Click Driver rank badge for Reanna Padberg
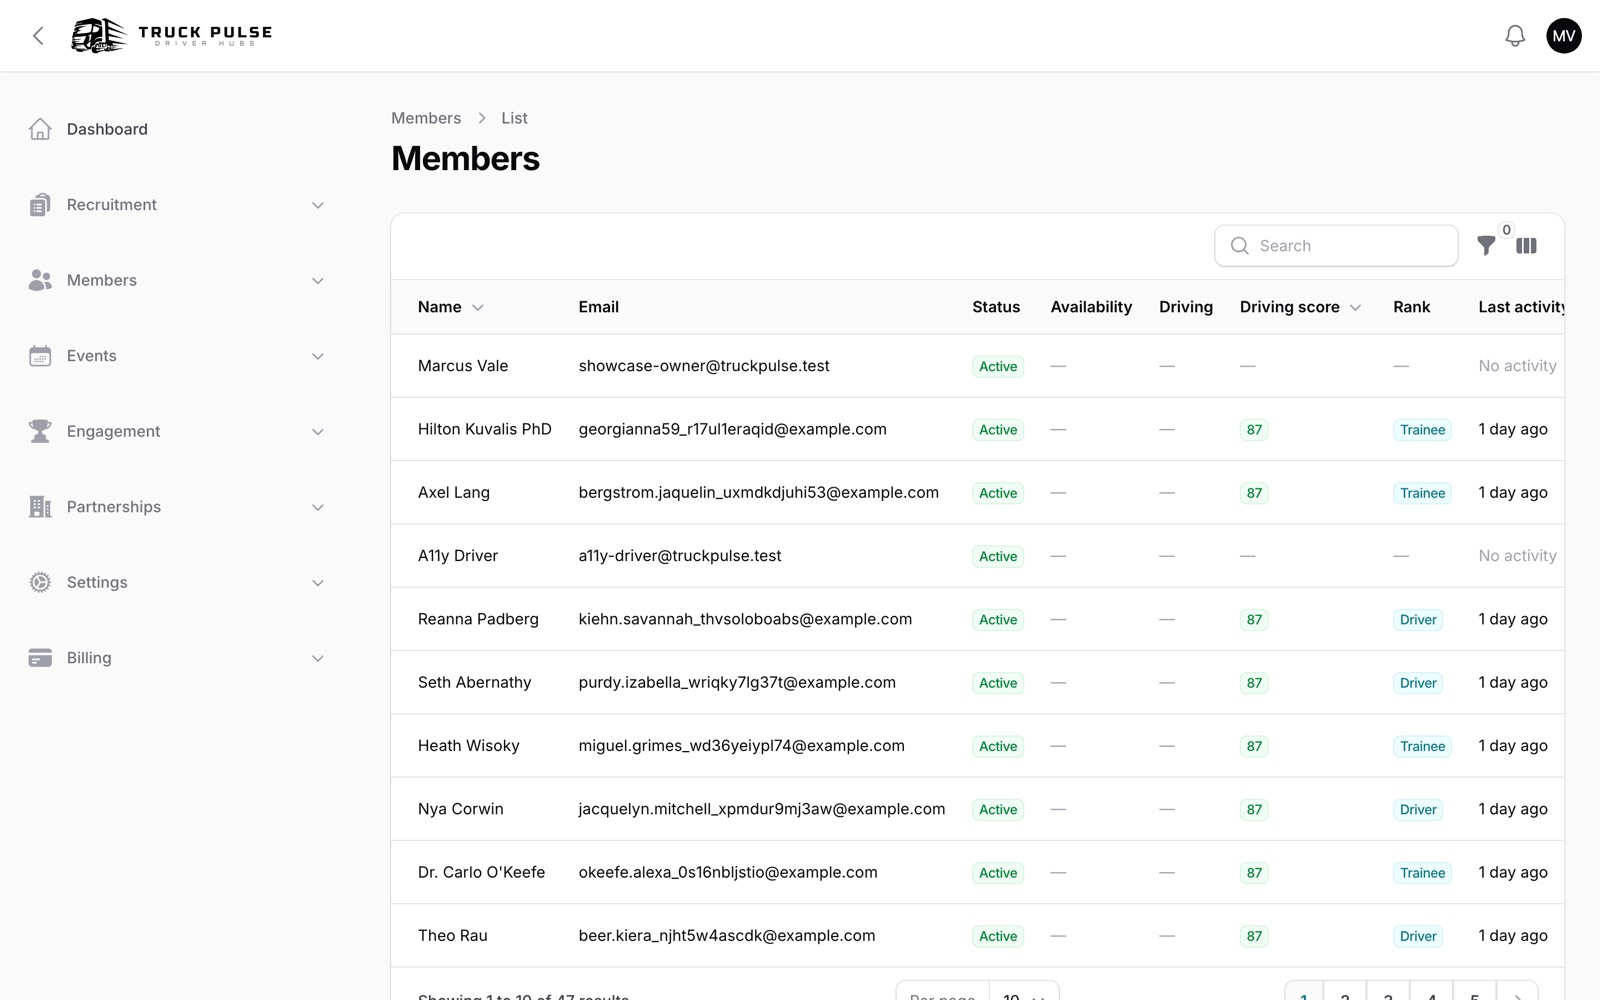The image size is (1600, 1000). [1418, 620]
